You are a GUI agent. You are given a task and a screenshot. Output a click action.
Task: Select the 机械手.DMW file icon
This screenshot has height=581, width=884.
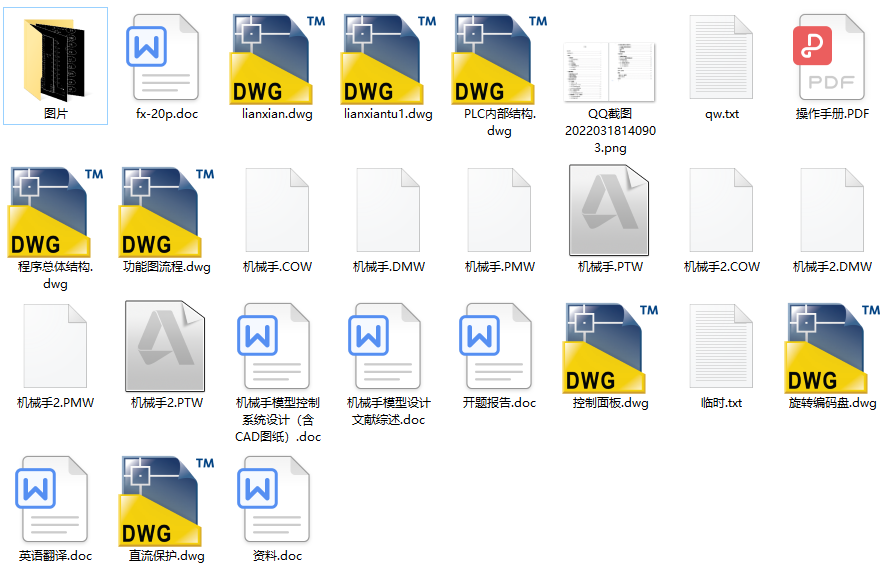click(x=388, y=210)
